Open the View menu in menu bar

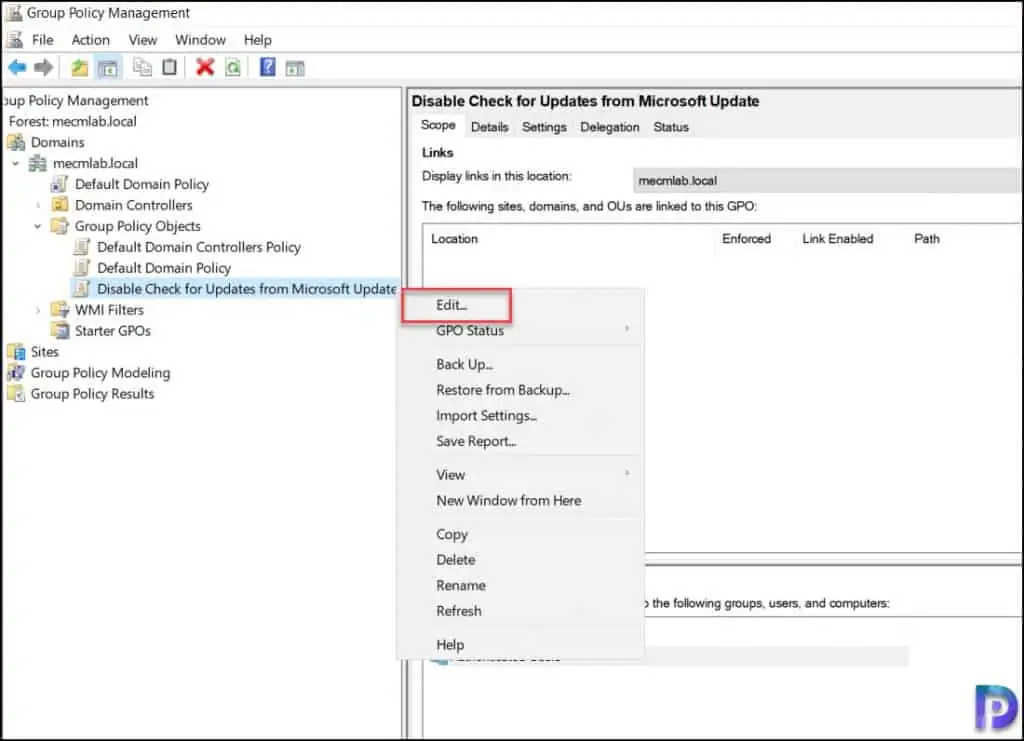pos(142,40)
